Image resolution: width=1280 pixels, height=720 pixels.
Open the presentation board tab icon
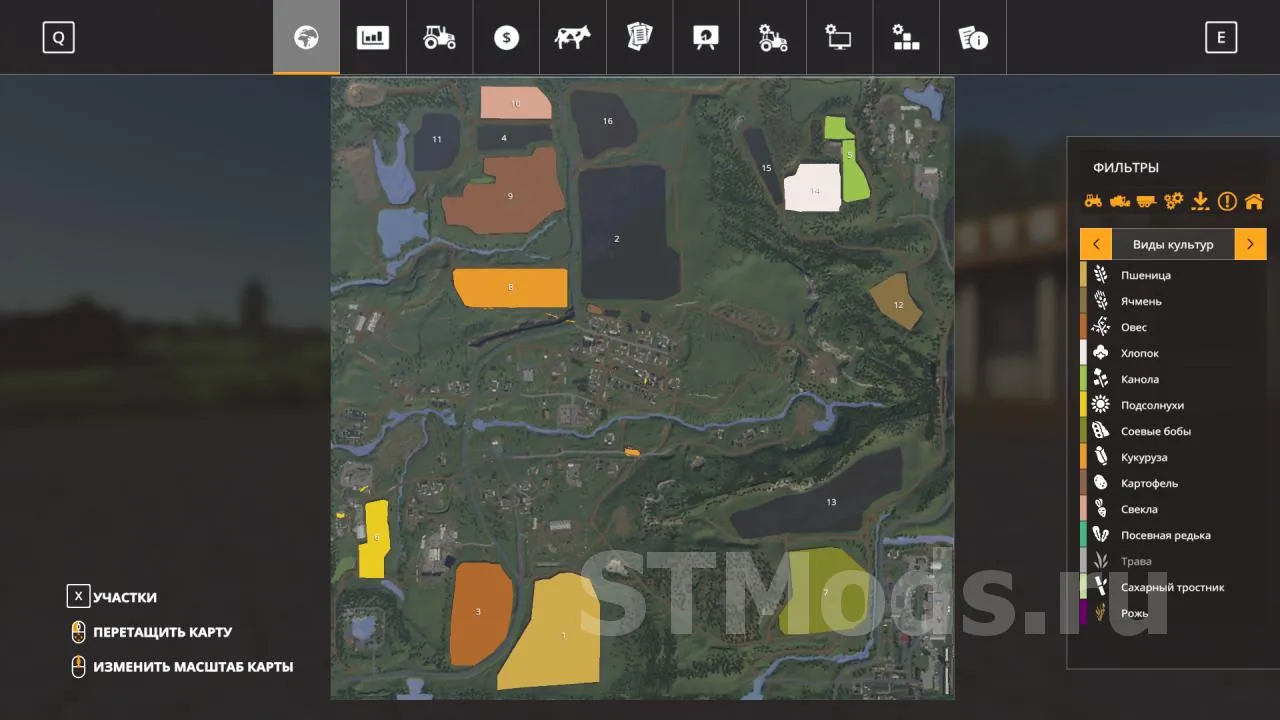click(706, 38)
